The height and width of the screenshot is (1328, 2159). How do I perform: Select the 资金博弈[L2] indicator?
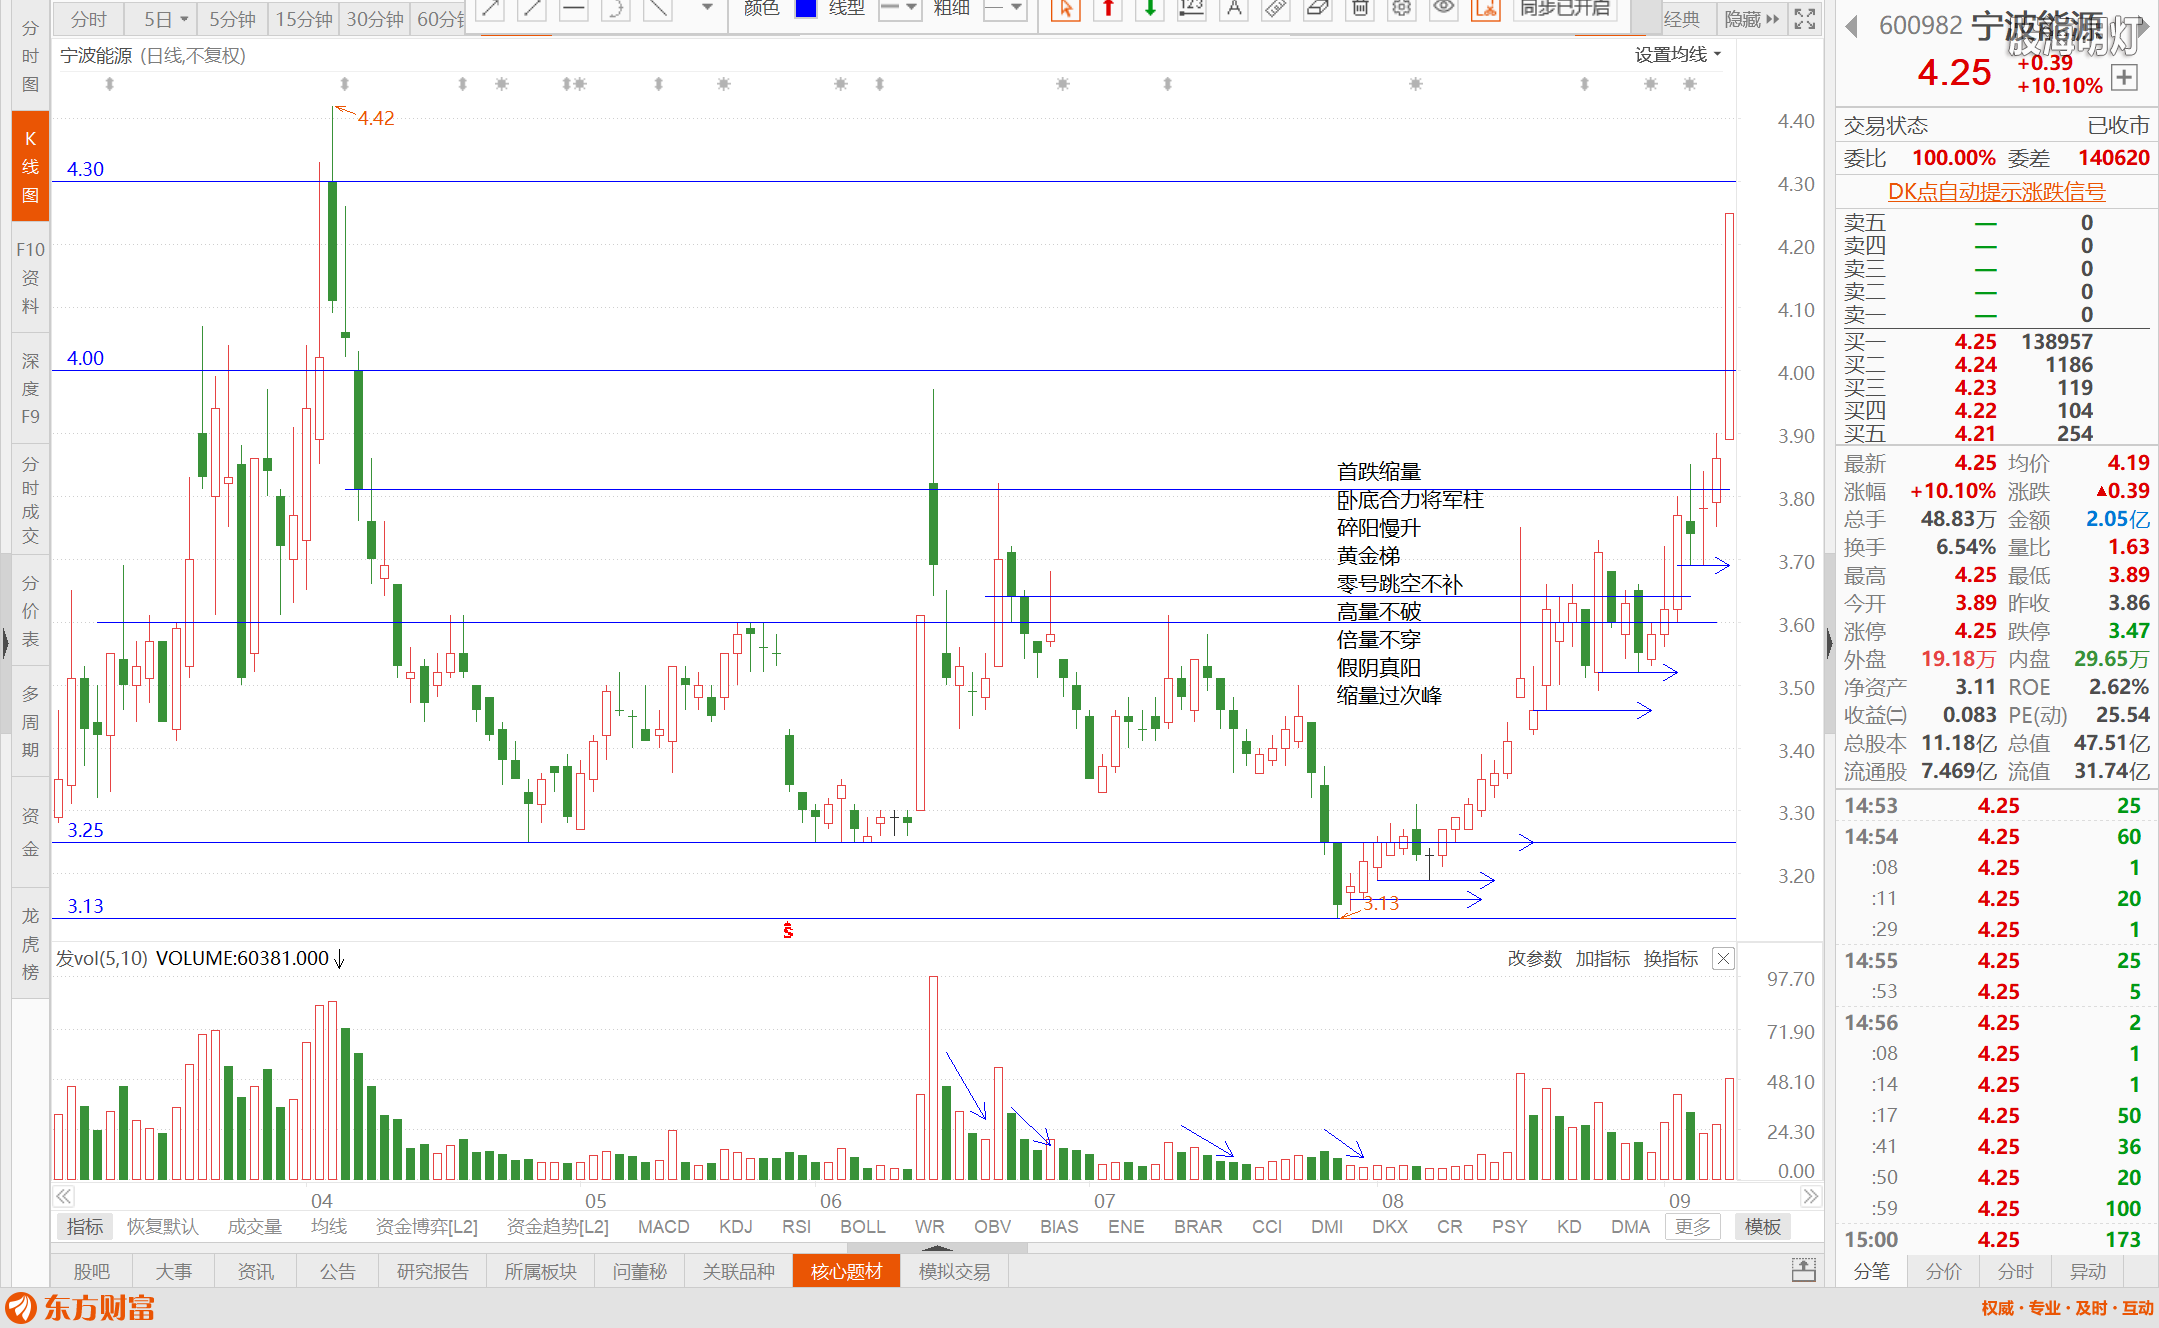(426, 1226)
